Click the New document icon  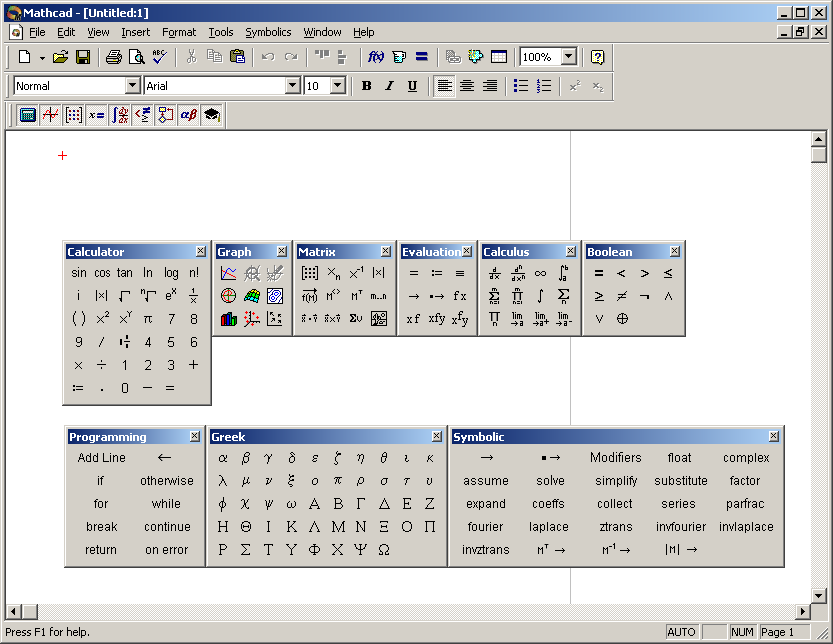pyautogui.click(x=24, y=57)
